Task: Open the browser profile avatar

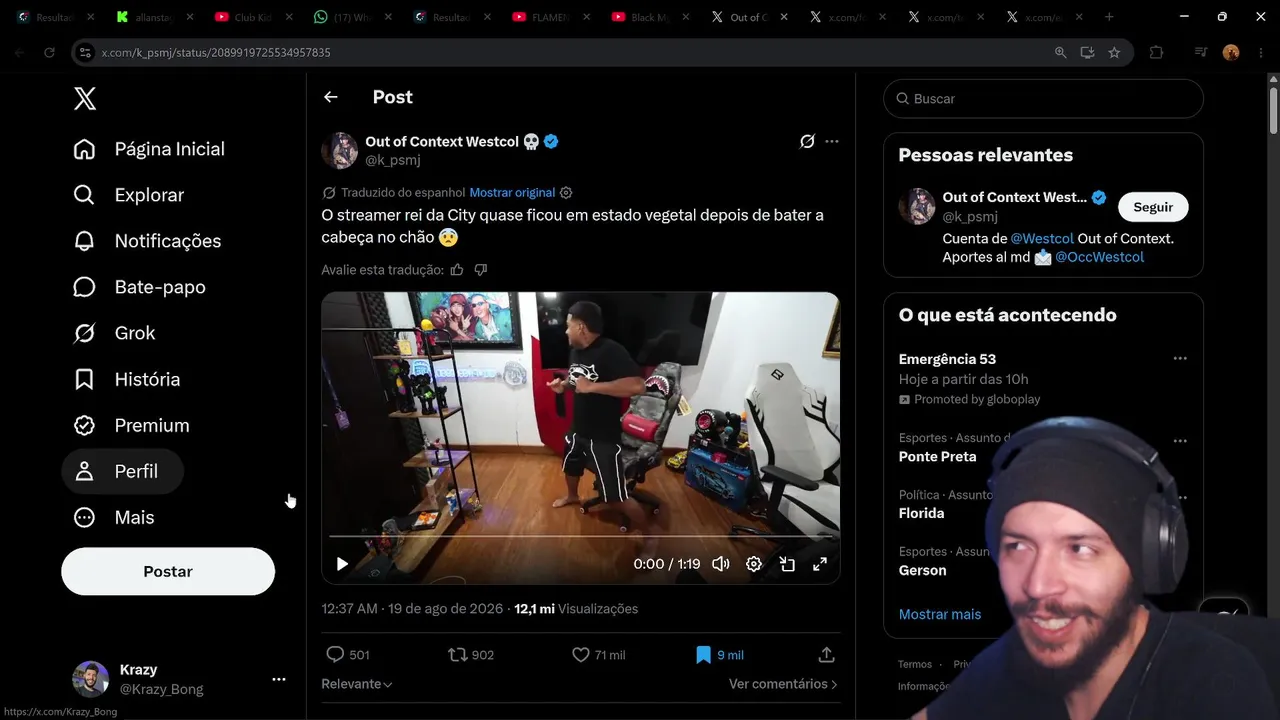Action: coord(1231,52)
